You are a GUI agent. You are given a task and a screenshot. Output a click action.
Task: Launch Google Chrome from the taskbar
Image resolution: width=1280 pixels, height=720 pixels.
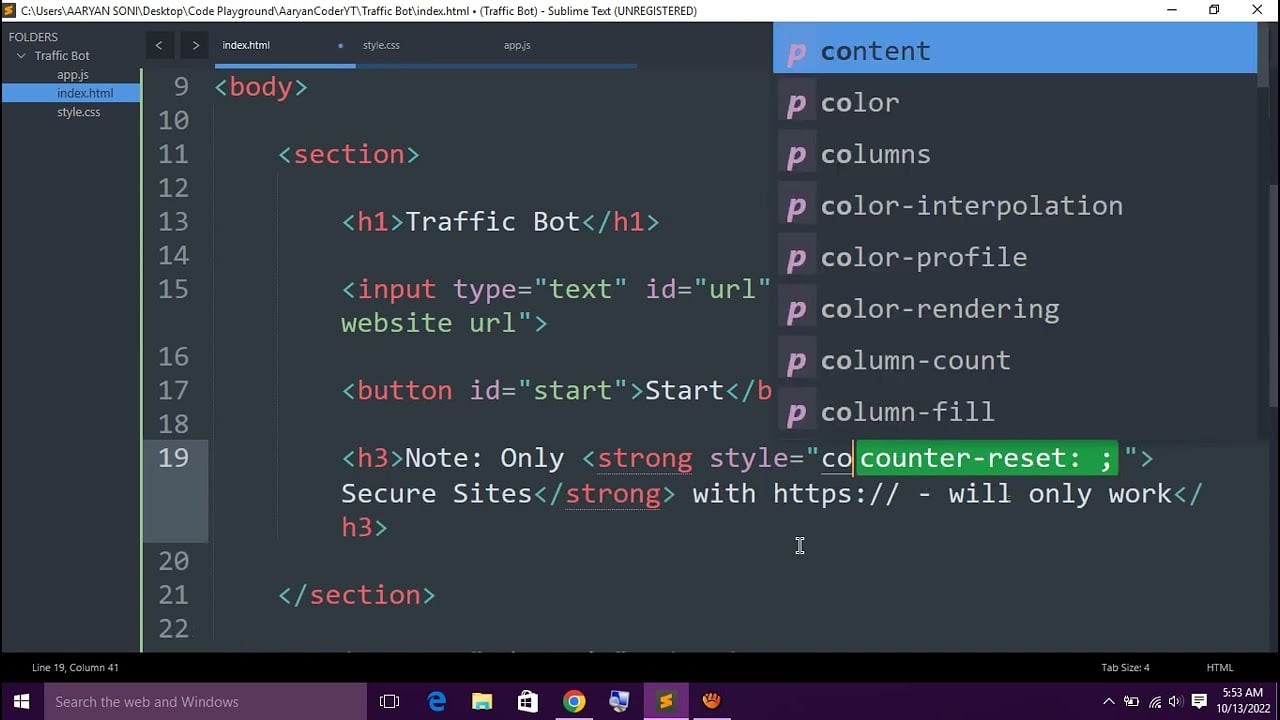(x=574, y=701)
